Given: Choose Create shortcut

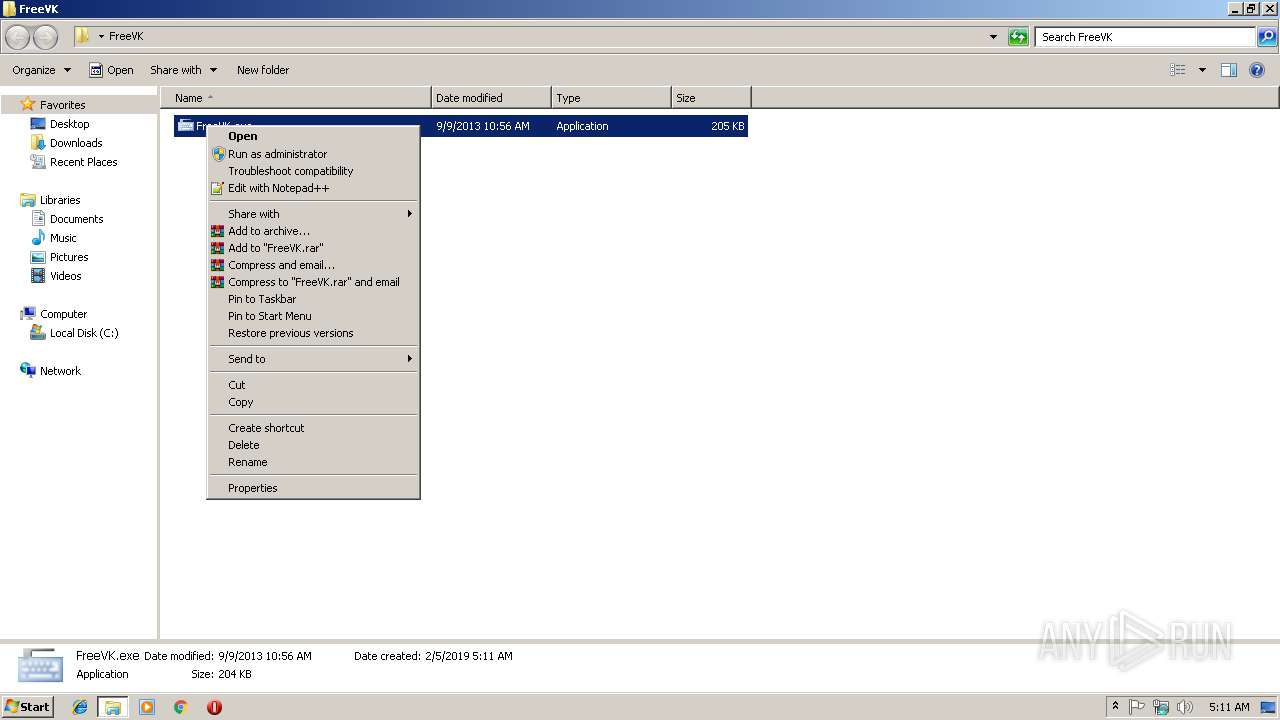Looking at the screenshot, I should 313,428.
